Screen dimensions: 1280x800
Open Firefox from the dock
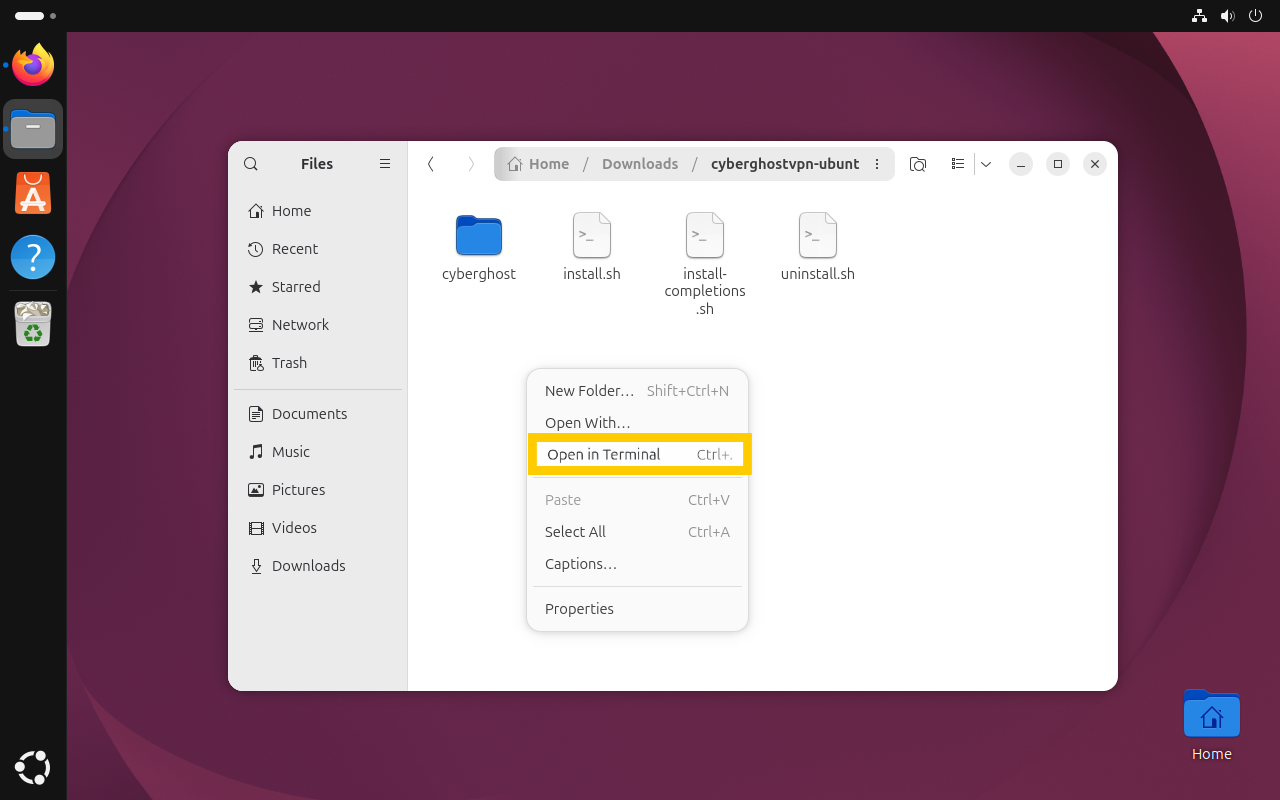[33, 65]
